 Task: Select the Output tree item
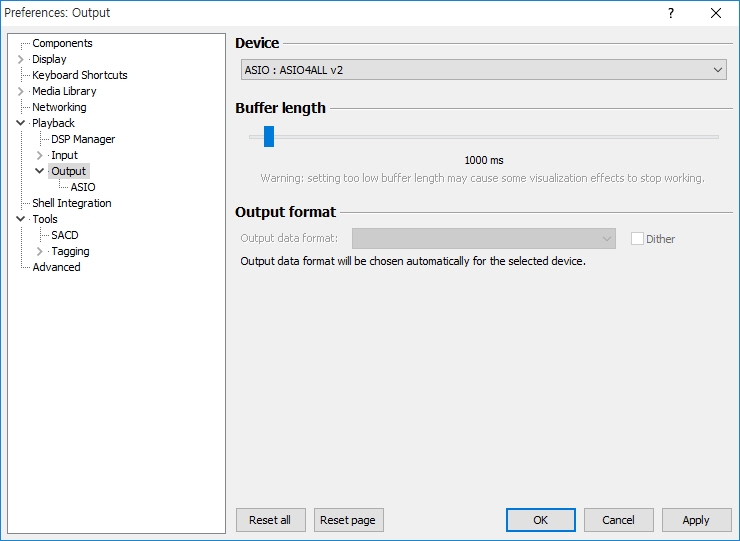pyautogui.click(x=68, y=171)
